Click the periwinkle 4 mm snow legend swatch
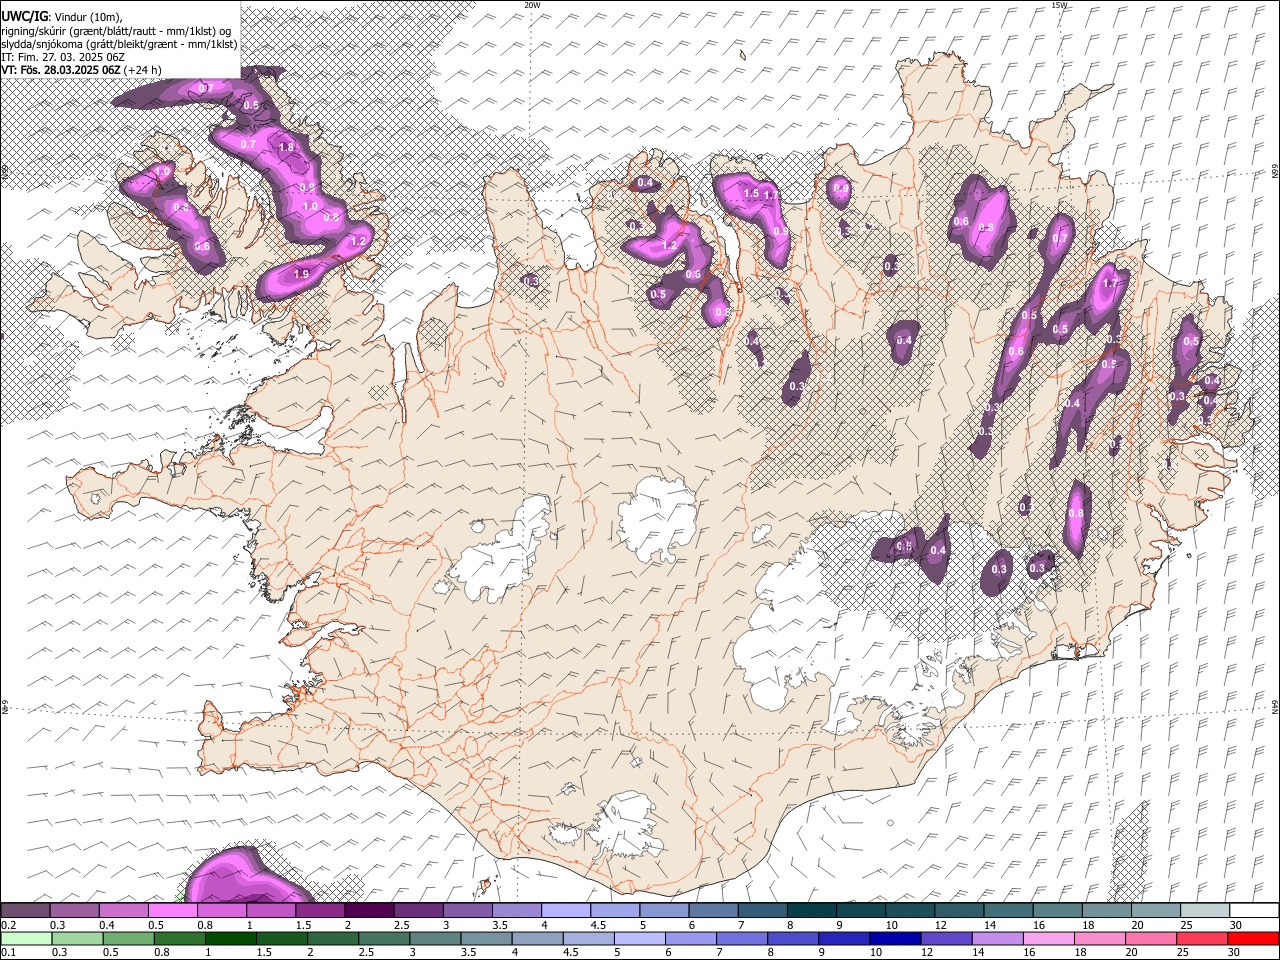The image size is (1280, 960). [x=566, y=910]
